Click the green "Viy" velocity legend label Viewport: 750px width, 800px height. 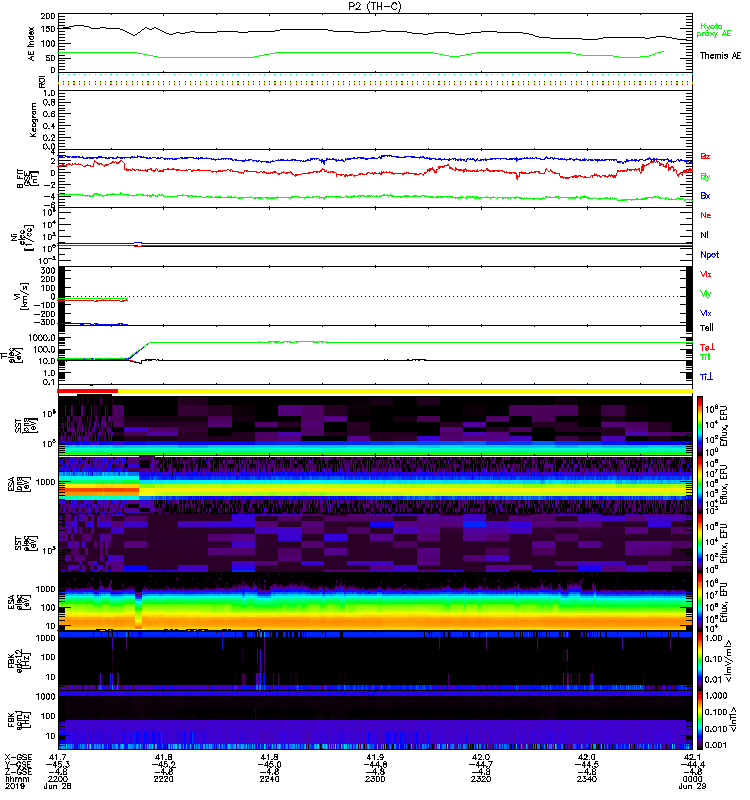[x=705, y=294]
